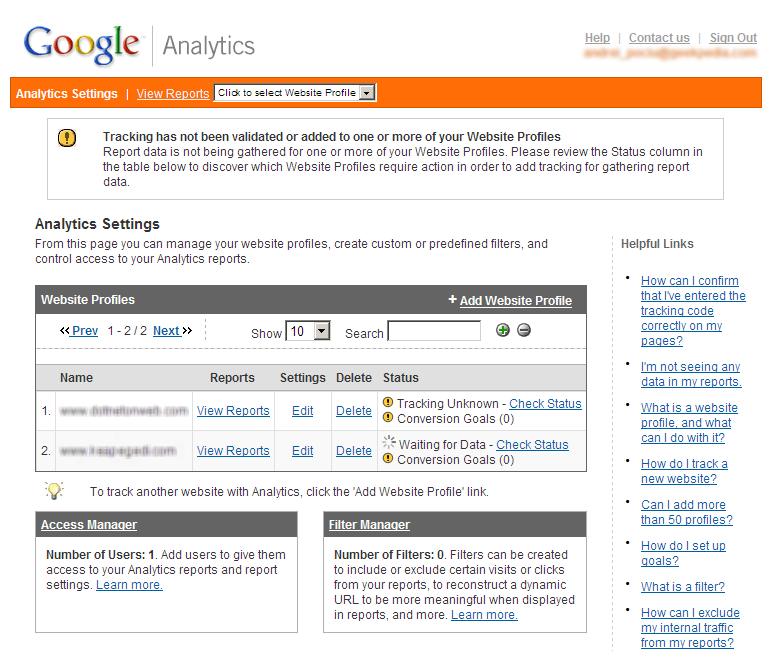Viewport: 771px width, 651px height.
Task: Click the Help link
Action: point(597,38)
